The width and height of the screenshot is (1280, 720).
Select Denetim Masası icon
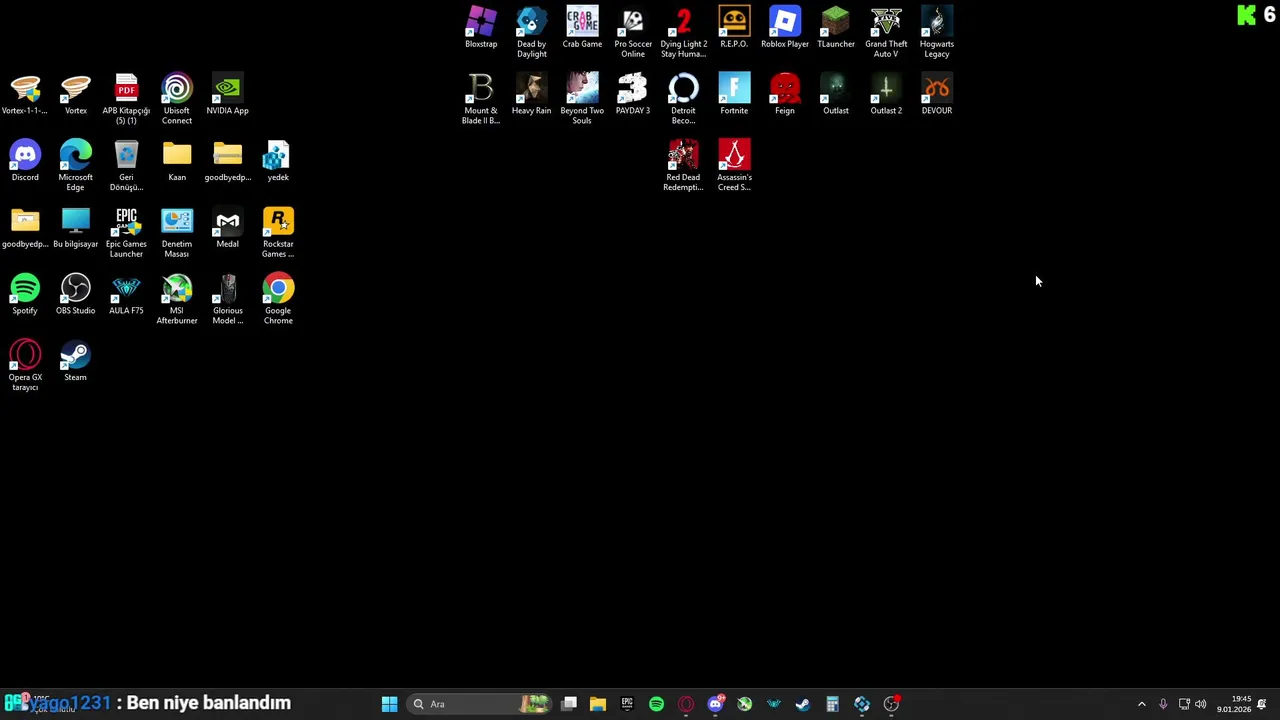177,232
